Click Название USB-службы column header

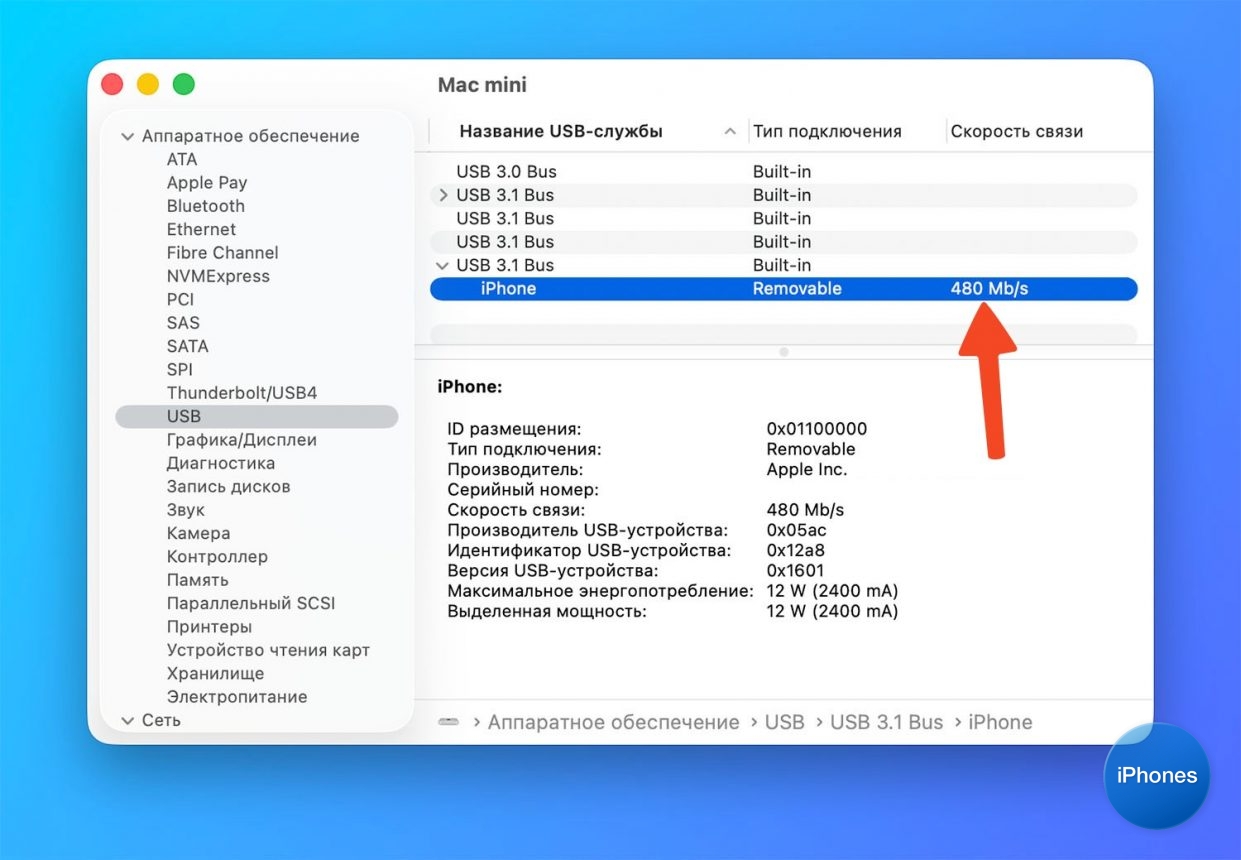(561, 131)
